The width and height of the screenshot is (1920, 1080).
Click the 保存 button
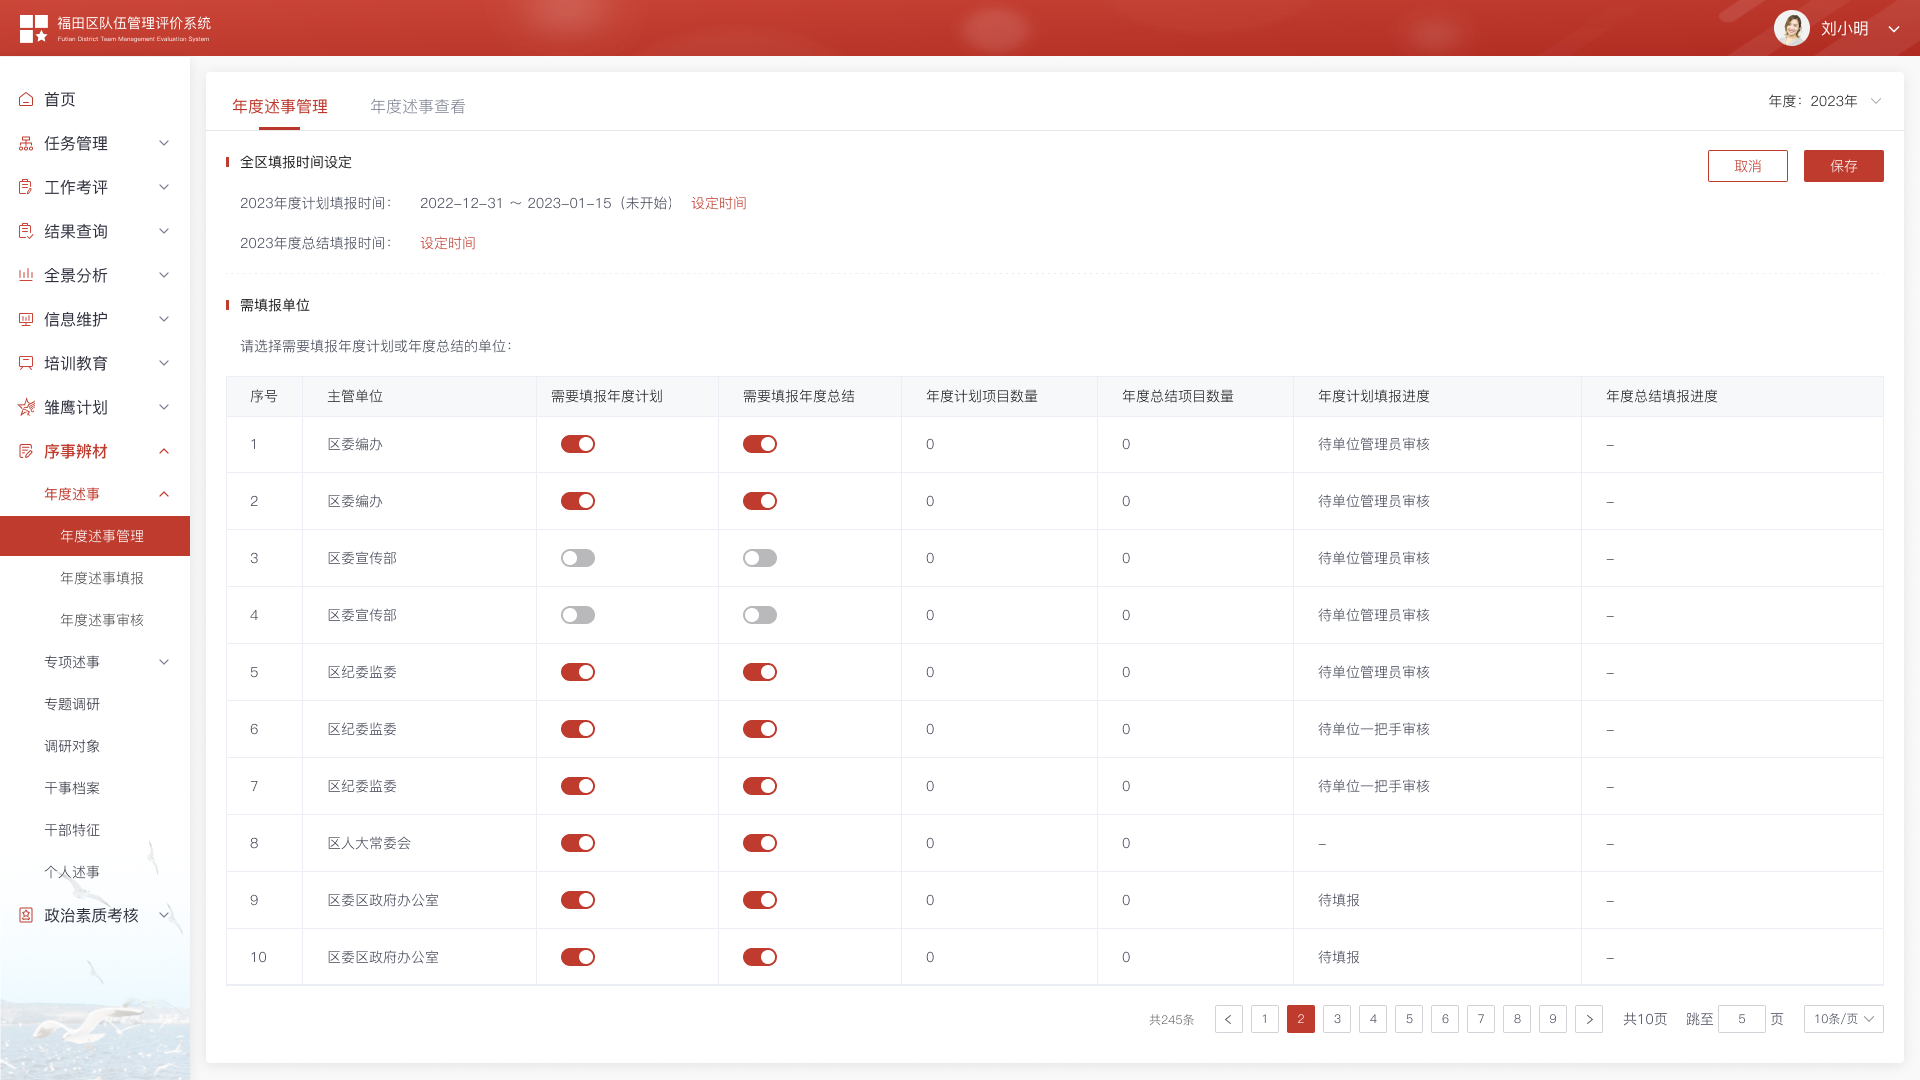click(1843, 166)
